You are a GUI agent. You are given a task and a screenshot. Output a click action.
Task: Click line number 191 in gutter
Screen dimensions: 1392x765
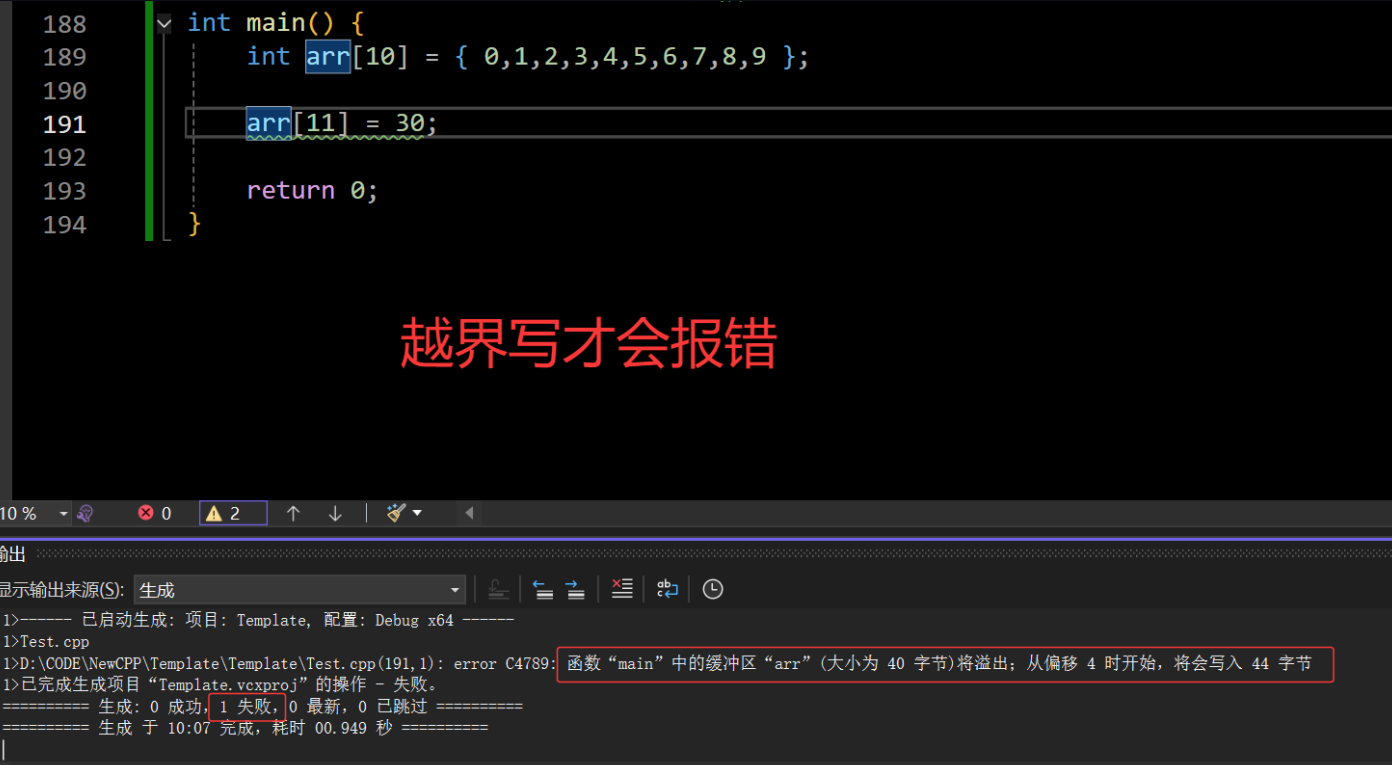65,124
